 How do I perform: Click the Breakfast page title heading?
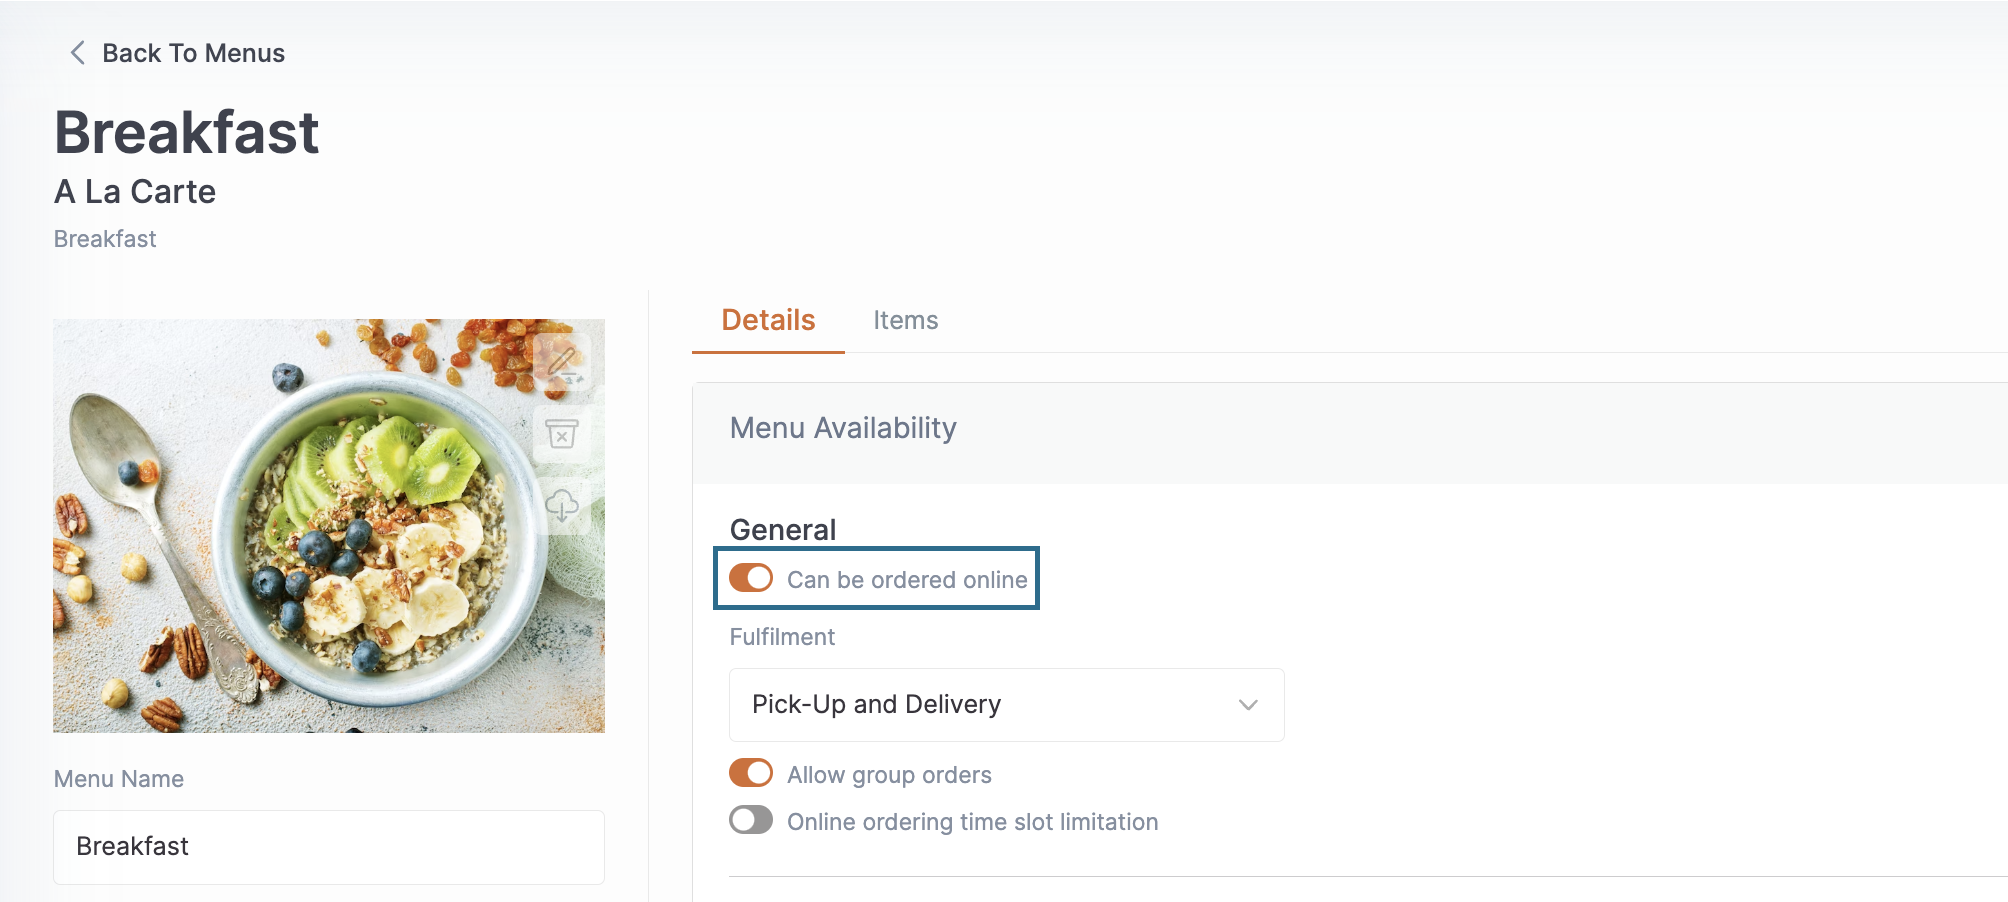[x=187, y=132]
